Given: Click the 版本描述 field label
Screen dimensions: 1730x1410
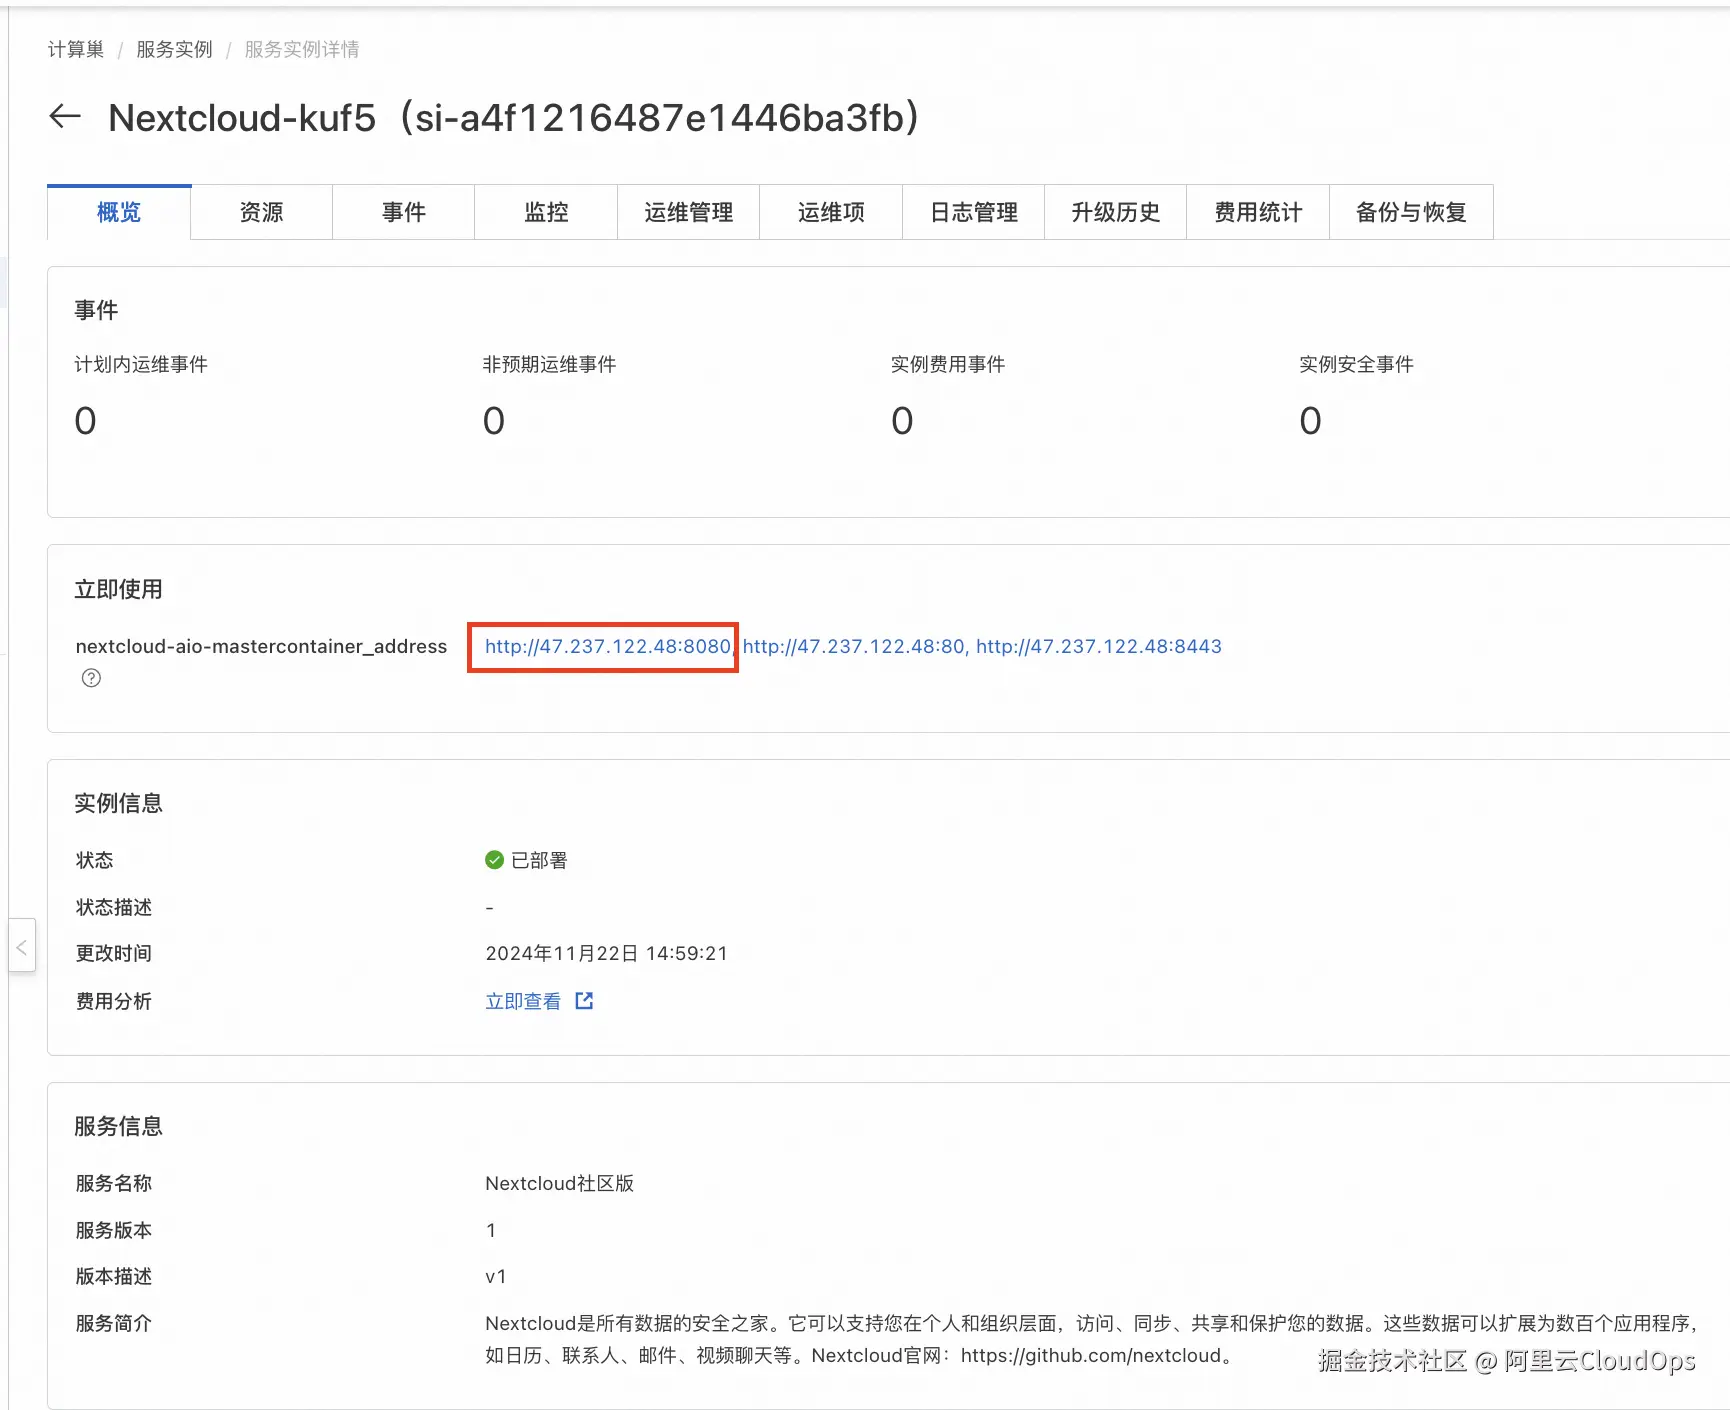Looking at the screenshot, I should click(x=114, y=1276).
